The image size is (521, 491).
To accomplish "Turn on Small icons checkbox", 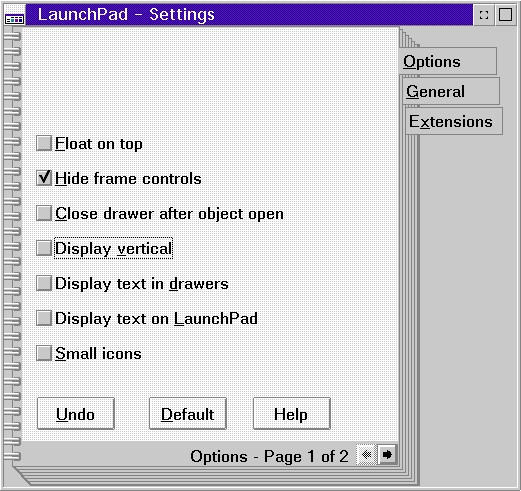I will click(x=44, y=353).
